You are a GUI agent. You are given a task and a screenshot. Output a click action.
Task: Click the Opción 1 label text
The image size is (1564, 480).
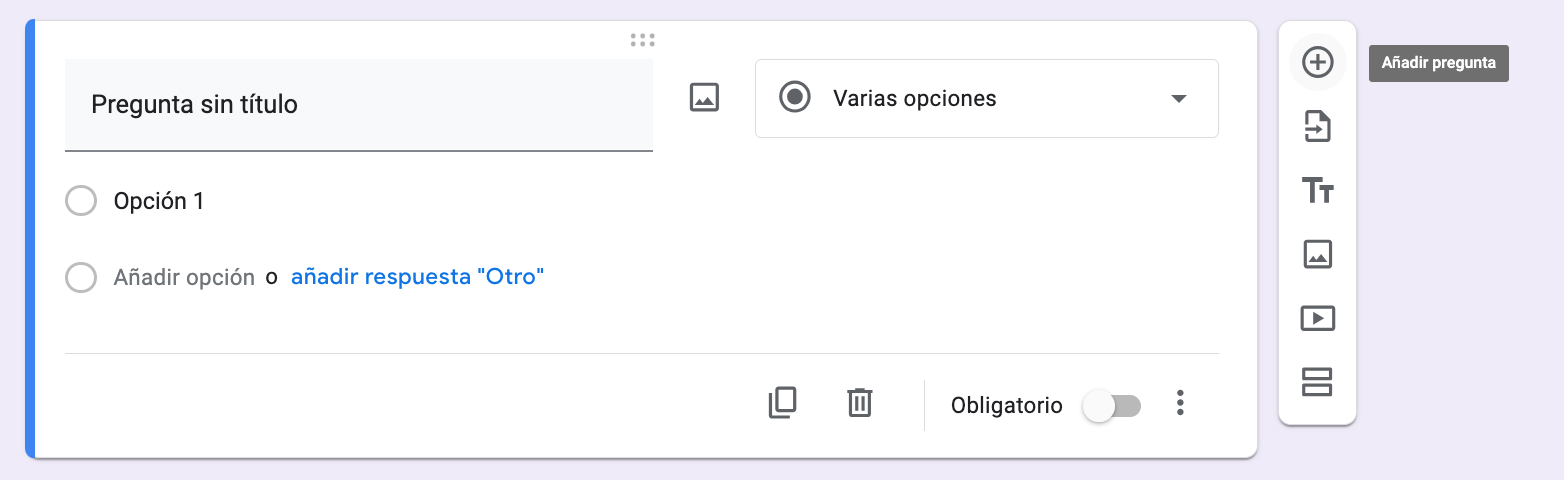(159, 201)
